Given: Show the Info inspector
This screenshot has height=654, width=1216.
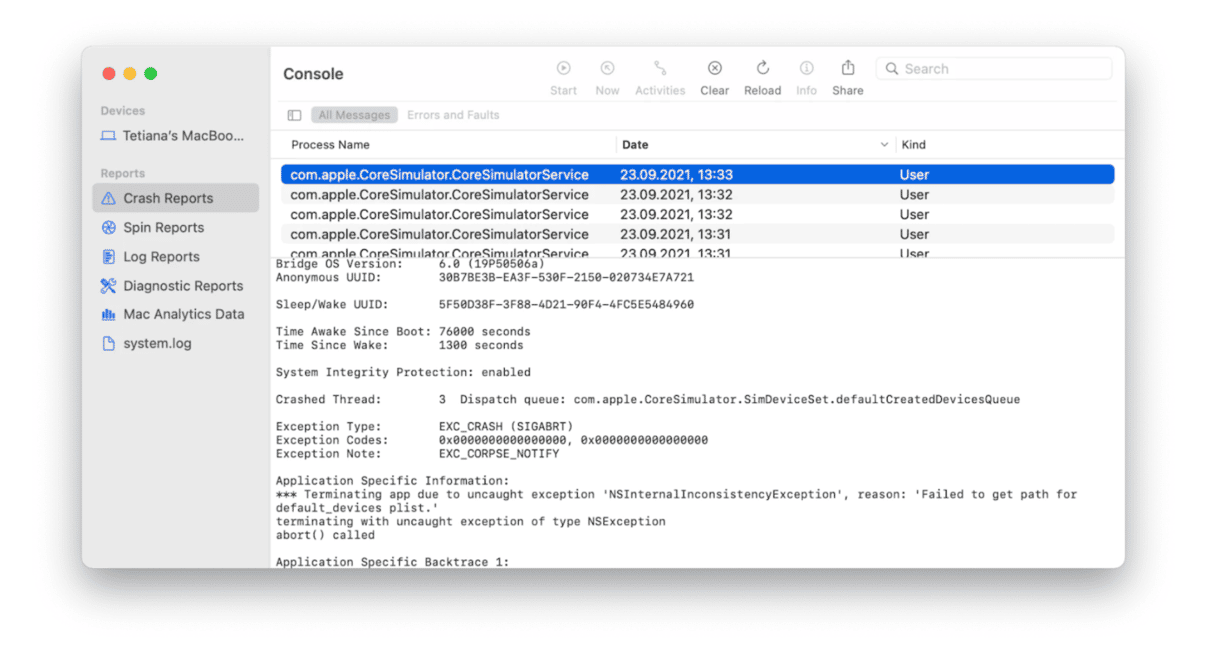Looking at the screenshot, I should [806, 69].
